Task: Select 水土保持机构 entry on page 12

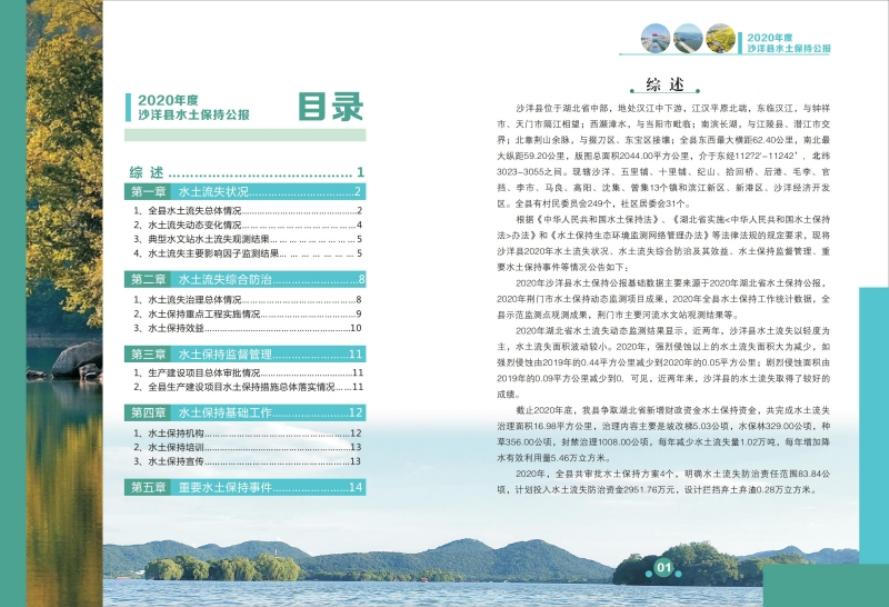Action: pos(248,433)
